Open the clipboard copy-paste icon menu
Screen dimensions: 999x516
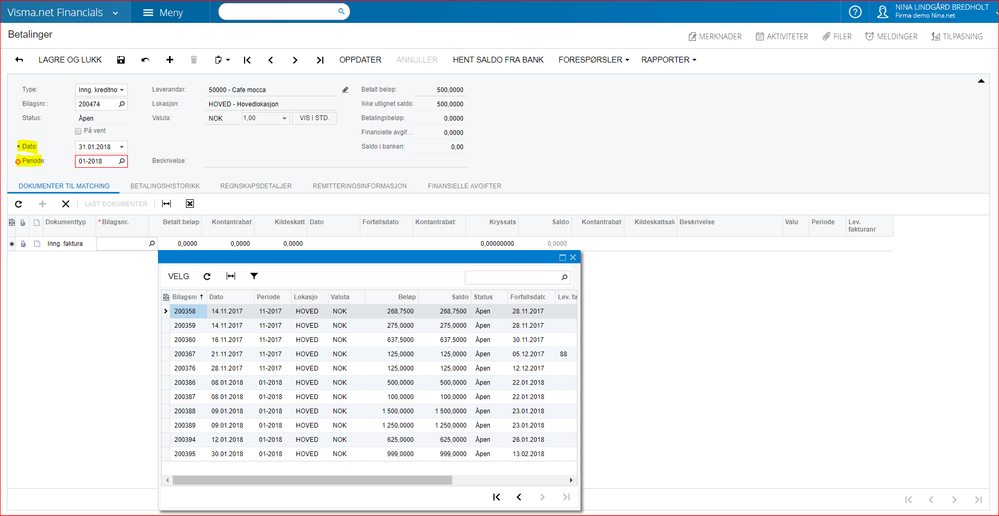(x=222, y=60)
